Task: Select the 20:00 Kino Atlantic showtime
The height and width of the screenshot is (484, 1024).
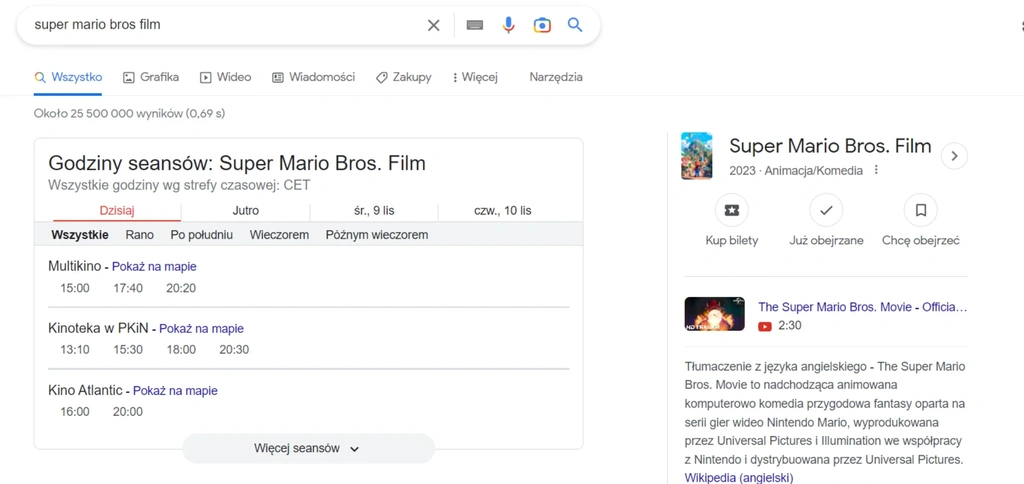Action: click(127, 411)
